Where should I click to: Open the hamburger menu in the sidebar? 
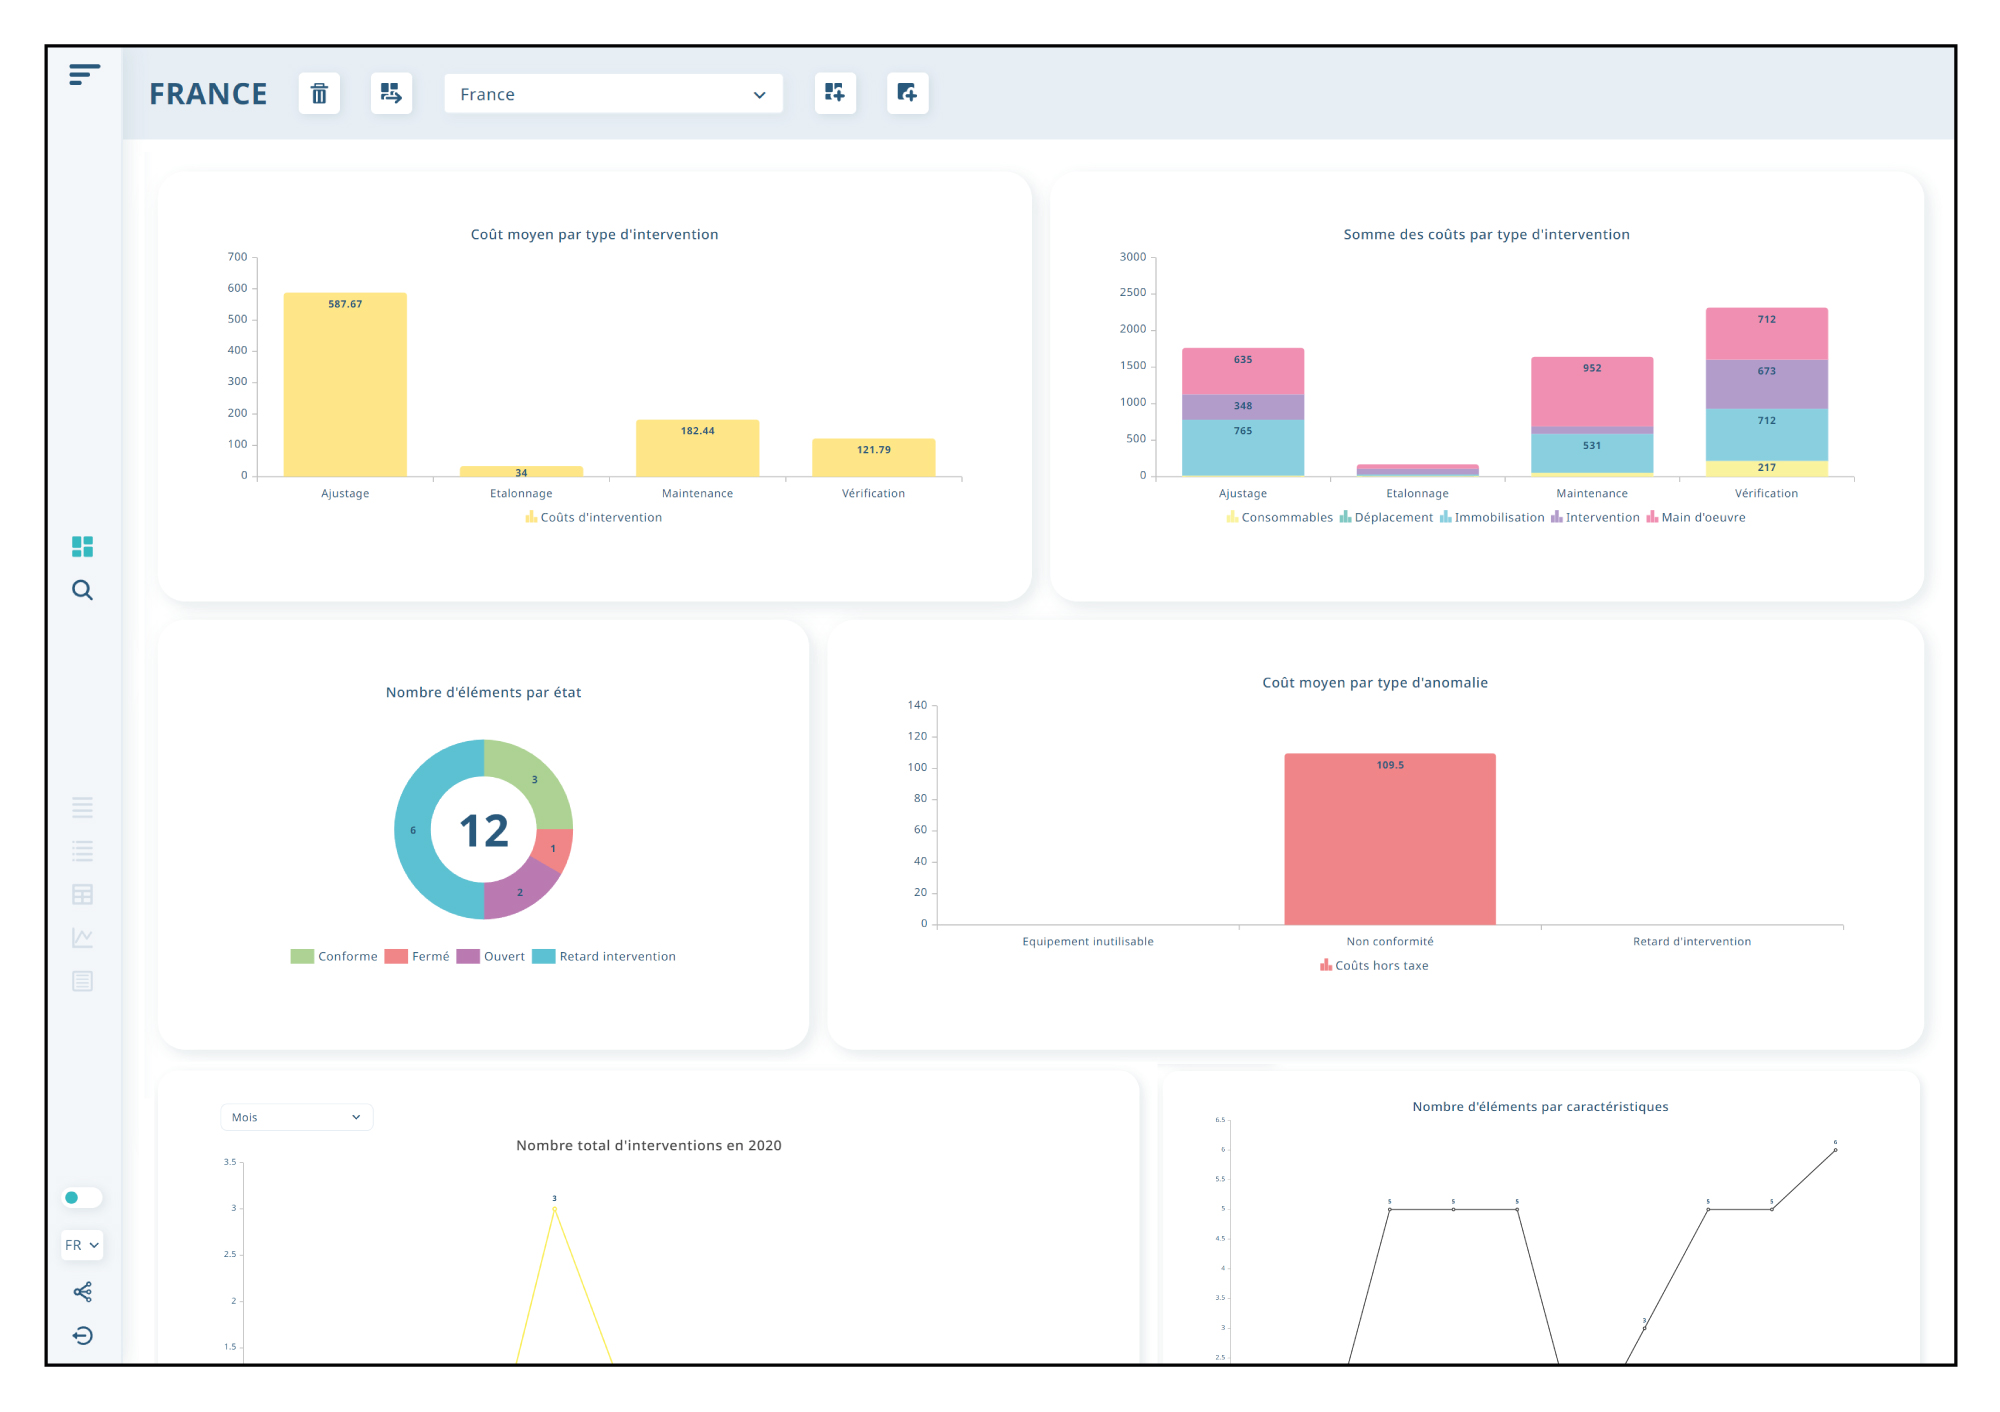[84, 74]
